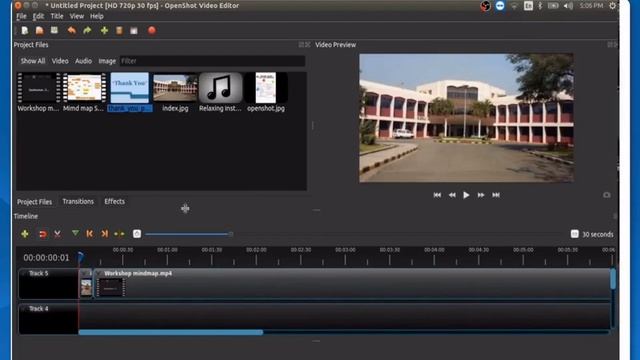The height and width of the screenshot is (360, 640).
Task: Open the network indicator in top bar
Action: point(514,6)
